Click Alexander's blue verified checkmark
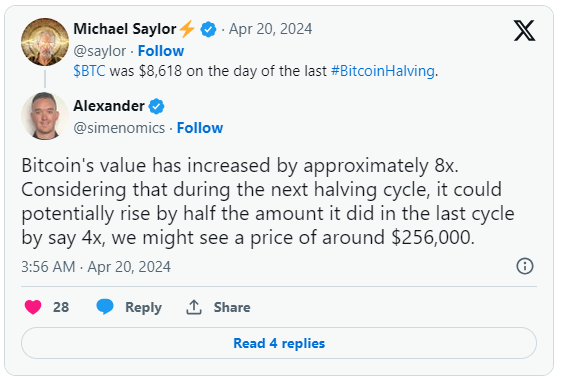Viewport: 565px width, 380px height. coord(156,106)
